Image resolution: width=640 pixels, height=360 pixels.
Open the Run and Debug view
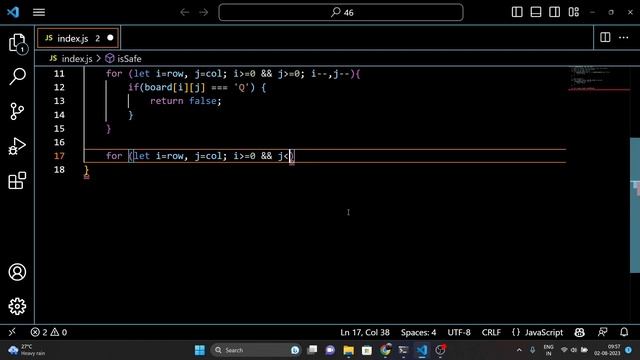(x=17, y=146)
